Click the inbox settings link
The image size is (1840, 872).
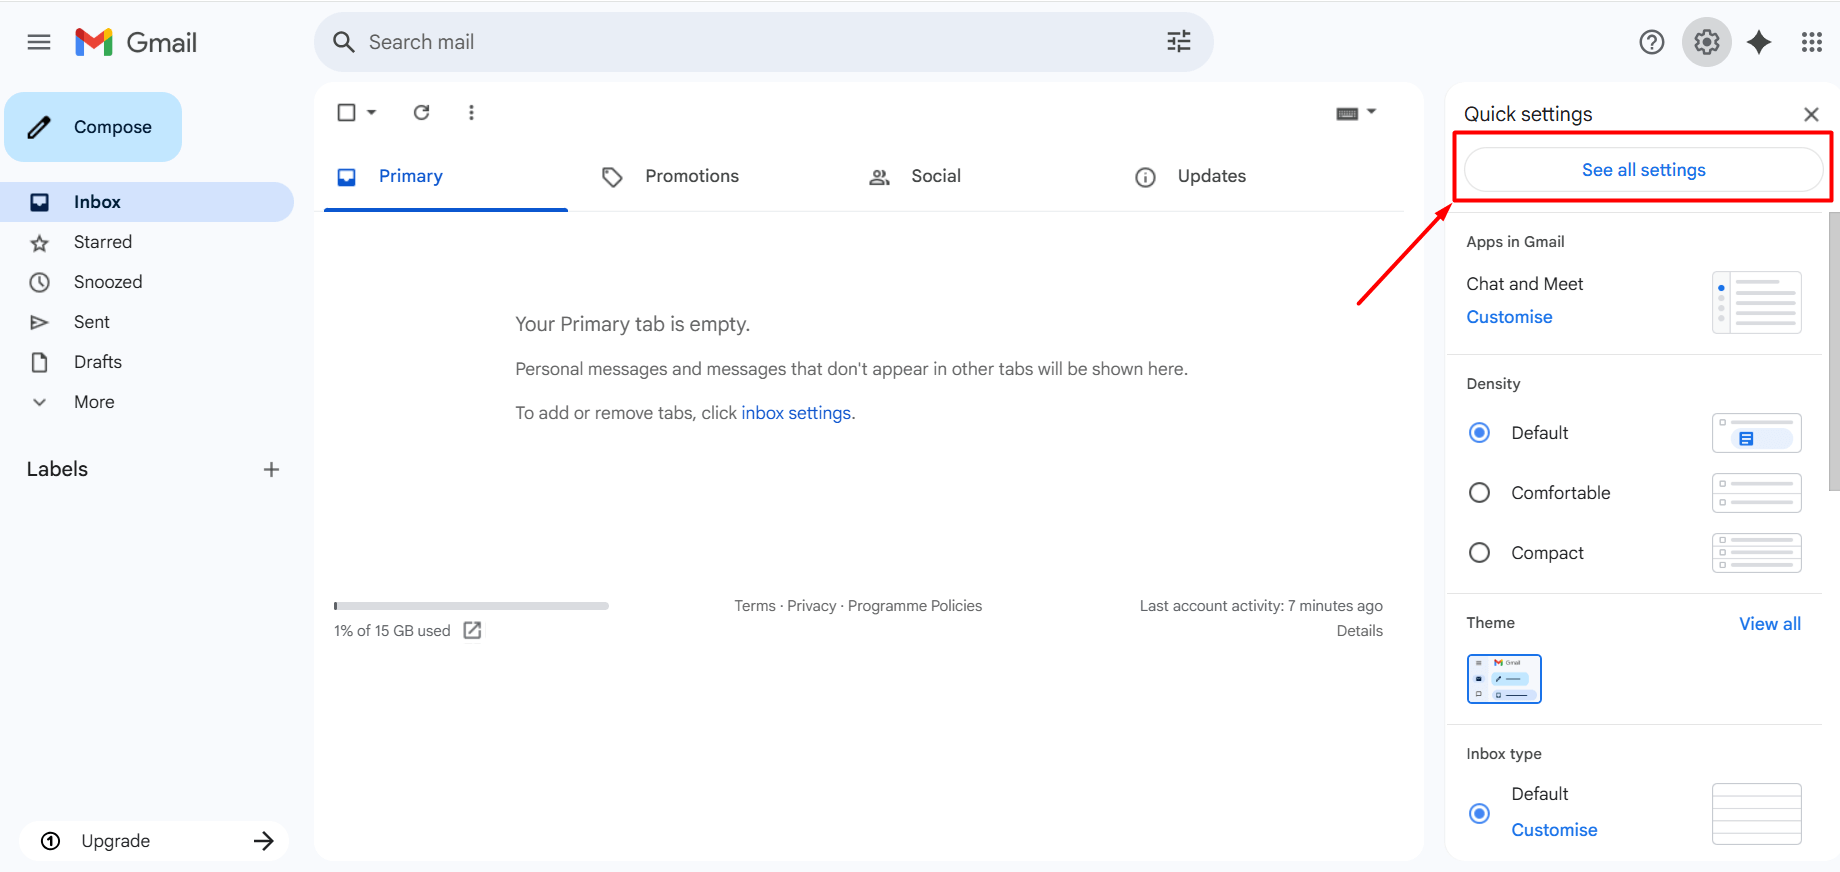(x=796, y=413)
